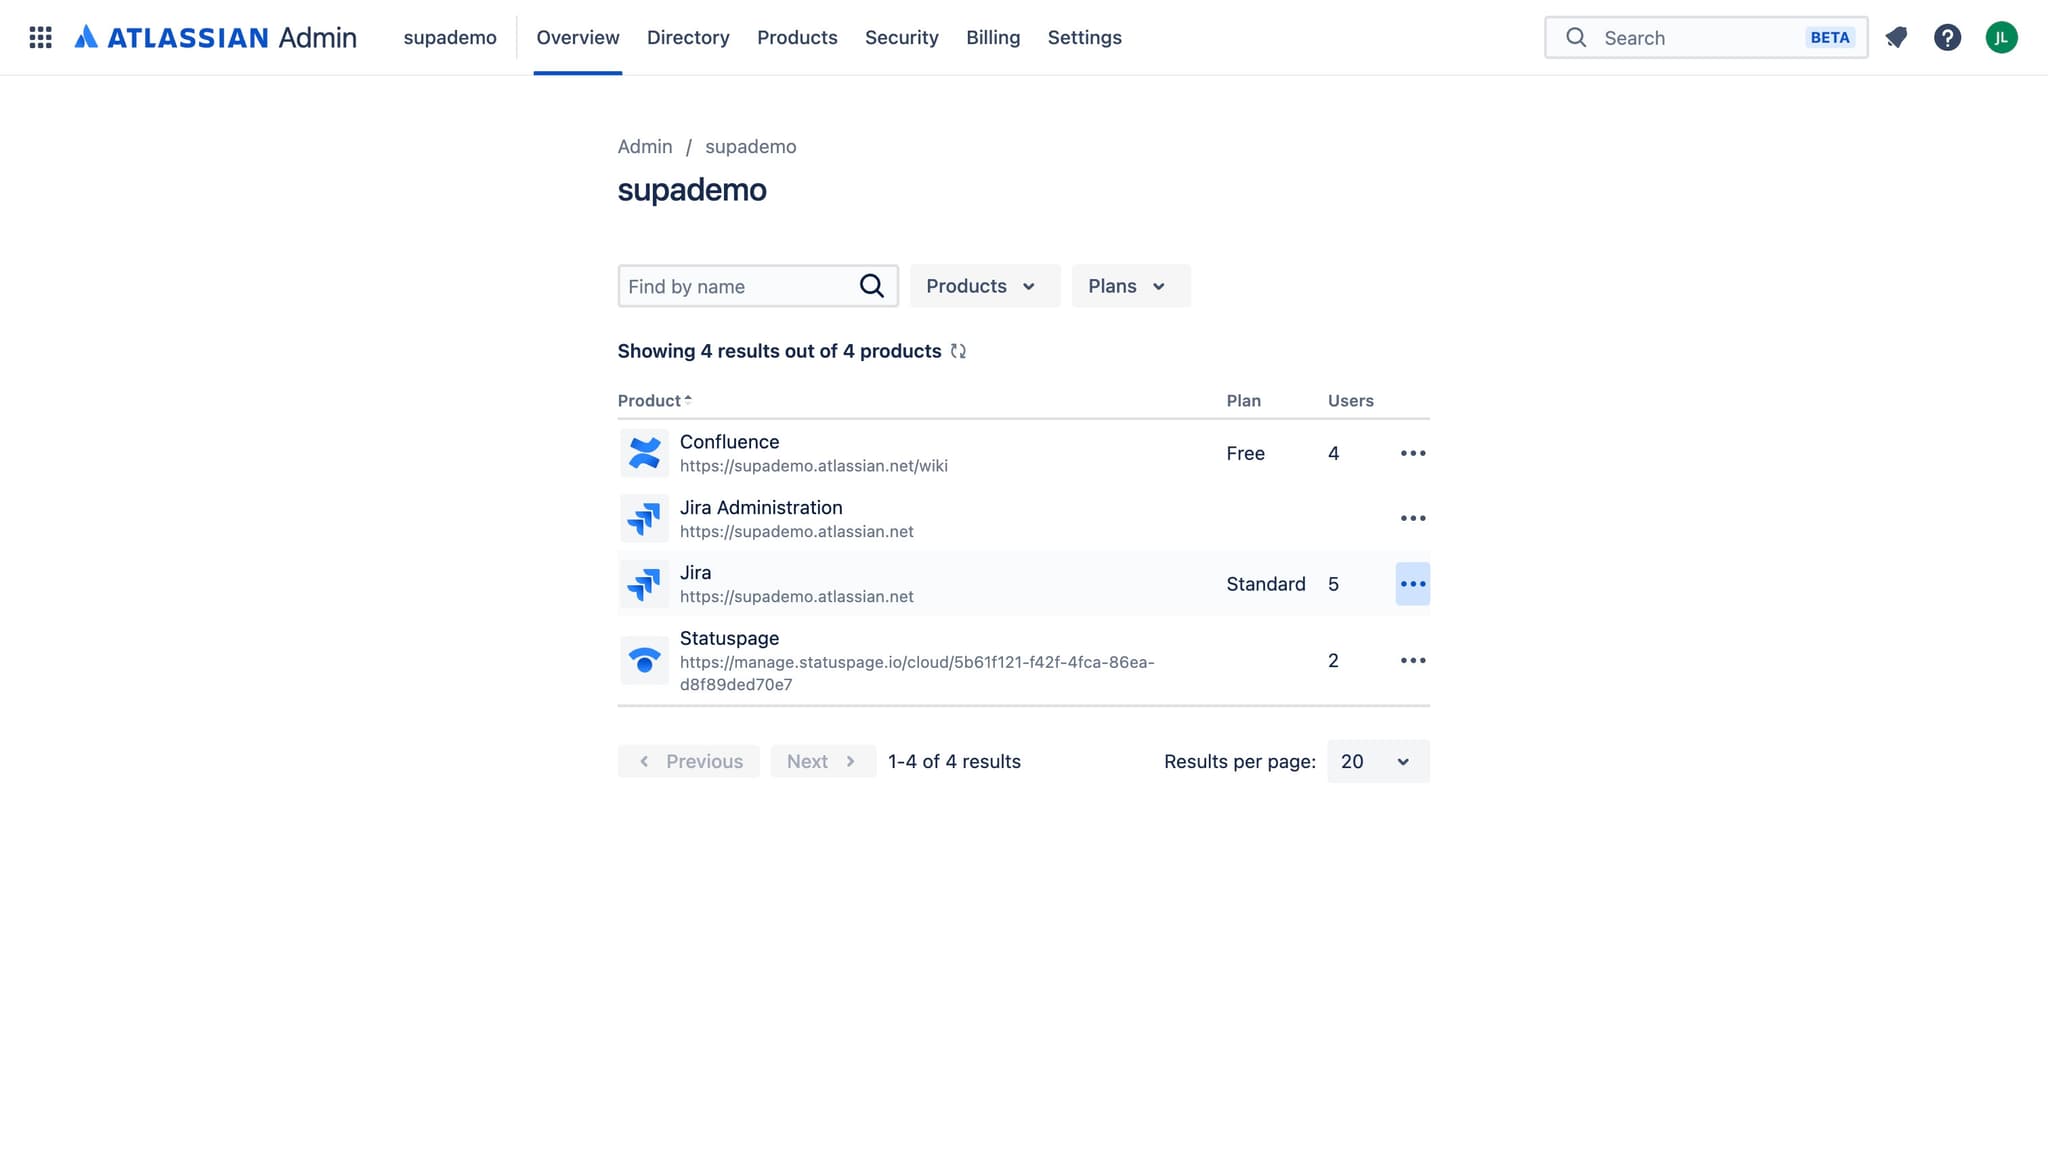Switch to the Billing tab

(x=992, y=38)
